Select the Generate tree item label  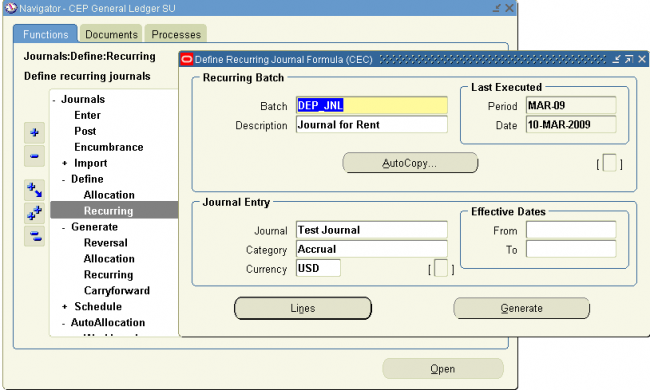coord(95,227)
